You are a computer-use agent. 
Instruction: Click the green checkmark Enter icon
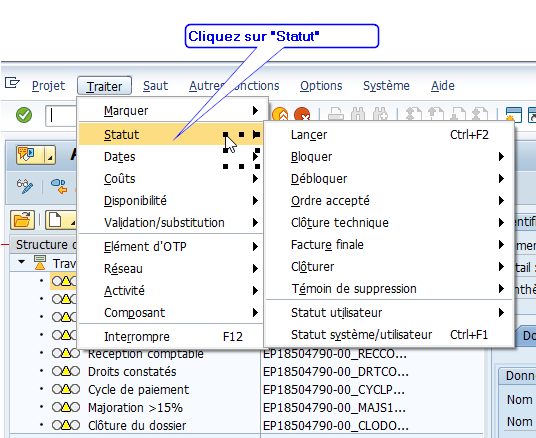pyautogui.click(x=24, y=115)
